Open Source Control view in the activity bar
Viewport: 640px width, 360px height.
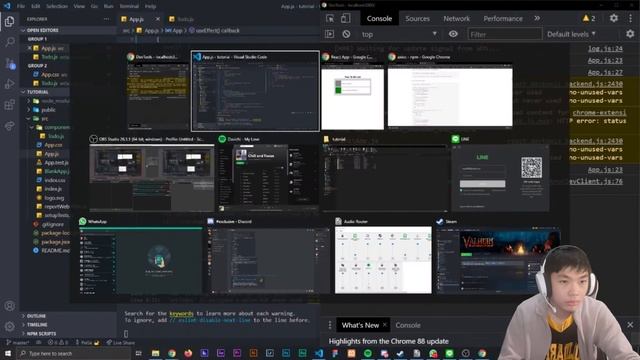9,63
